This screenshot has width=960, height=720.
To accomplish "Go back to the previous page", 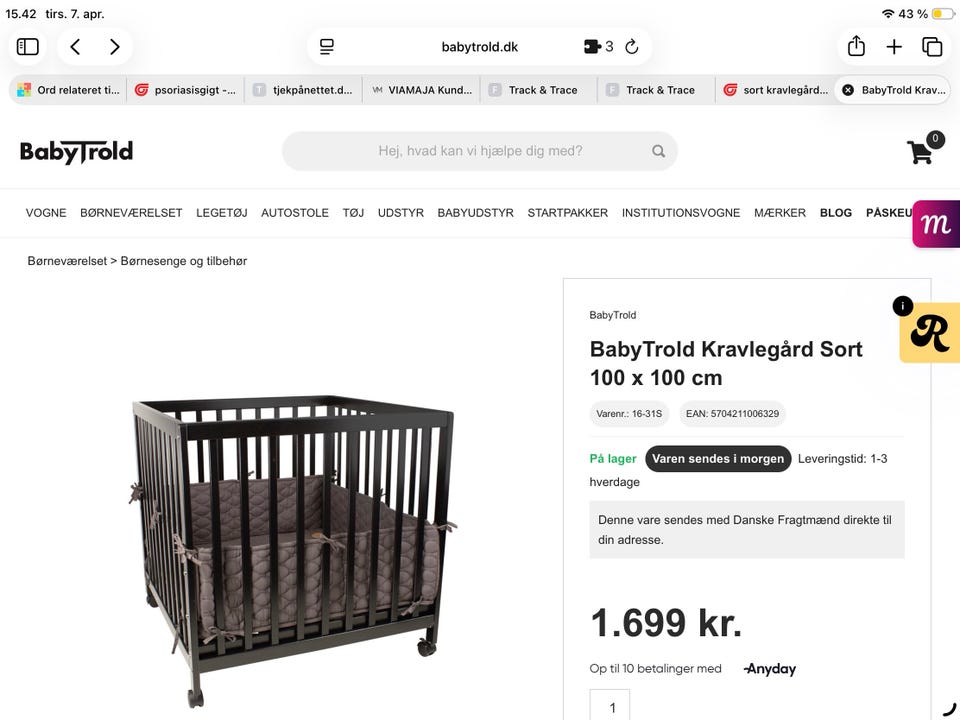I will 75,47.
